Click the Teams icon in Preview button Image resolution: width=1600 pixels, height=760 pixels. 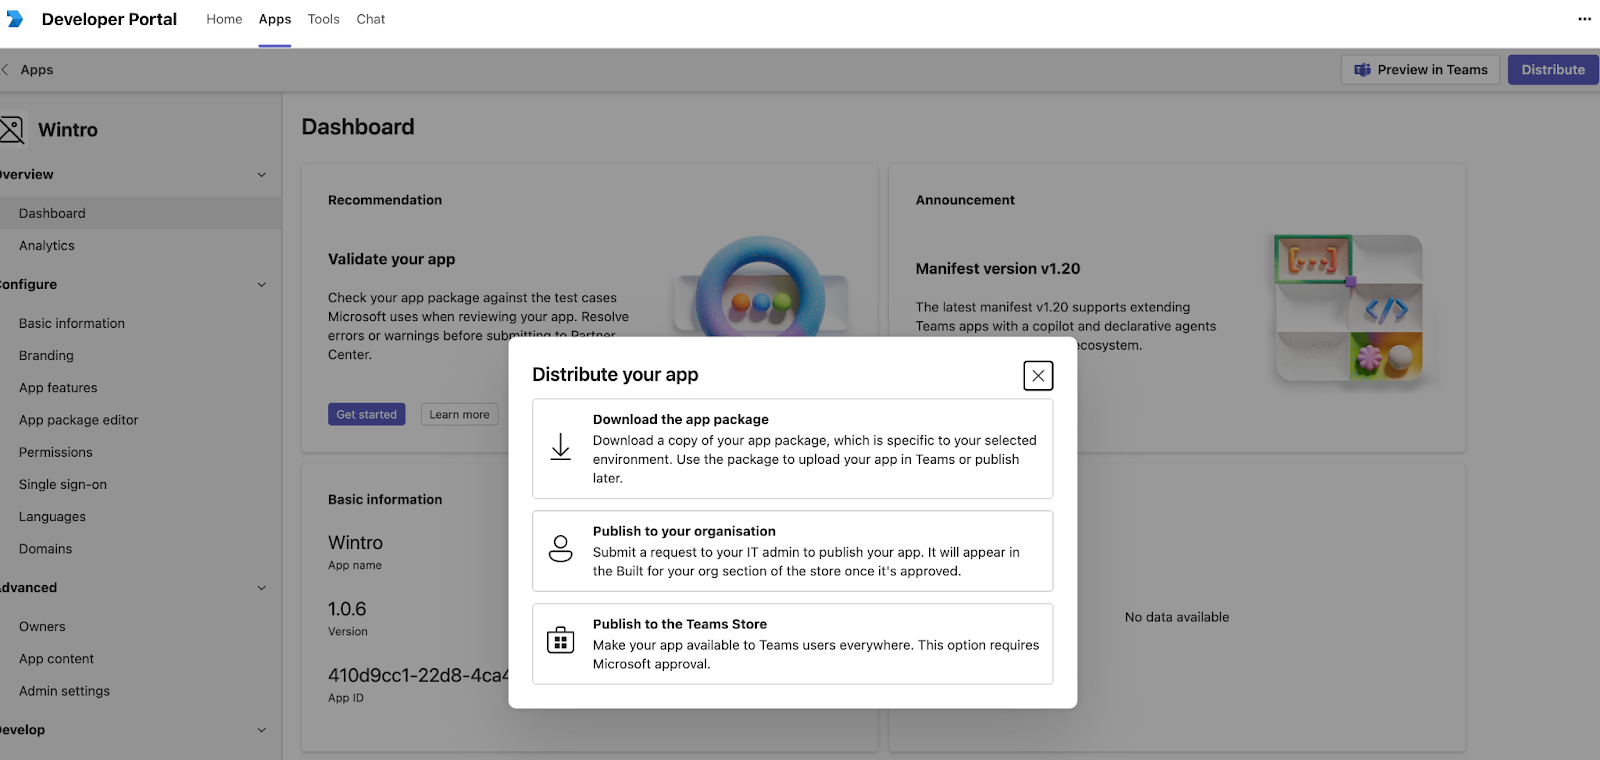[1362, 70]
